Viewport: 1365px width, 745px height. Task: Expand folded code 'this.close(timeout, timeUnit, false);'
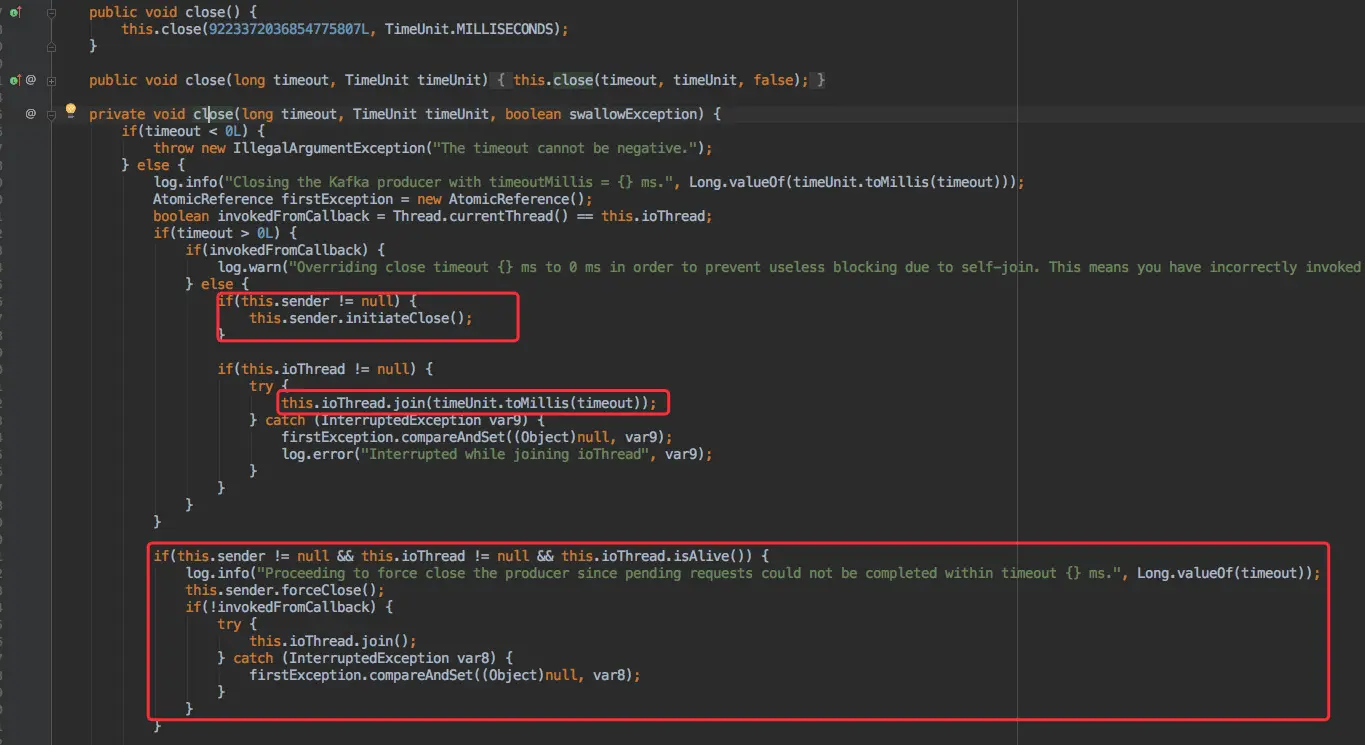pos(660,80)
